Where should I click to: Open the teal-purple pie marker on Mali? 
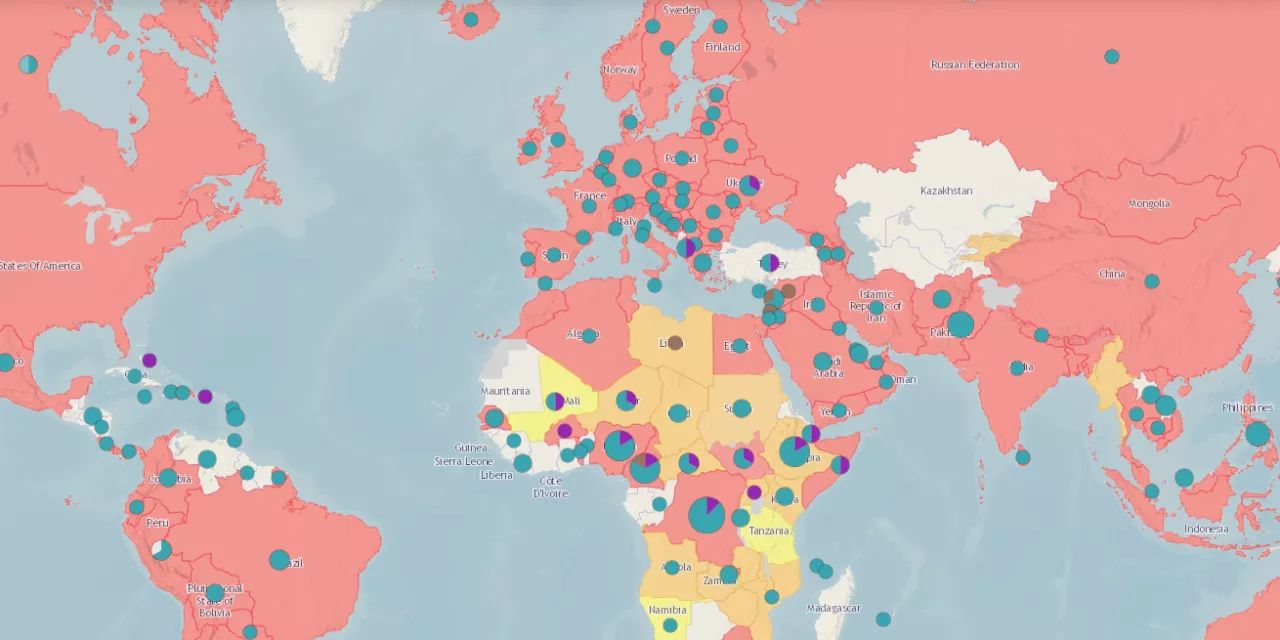coord(555,401)
